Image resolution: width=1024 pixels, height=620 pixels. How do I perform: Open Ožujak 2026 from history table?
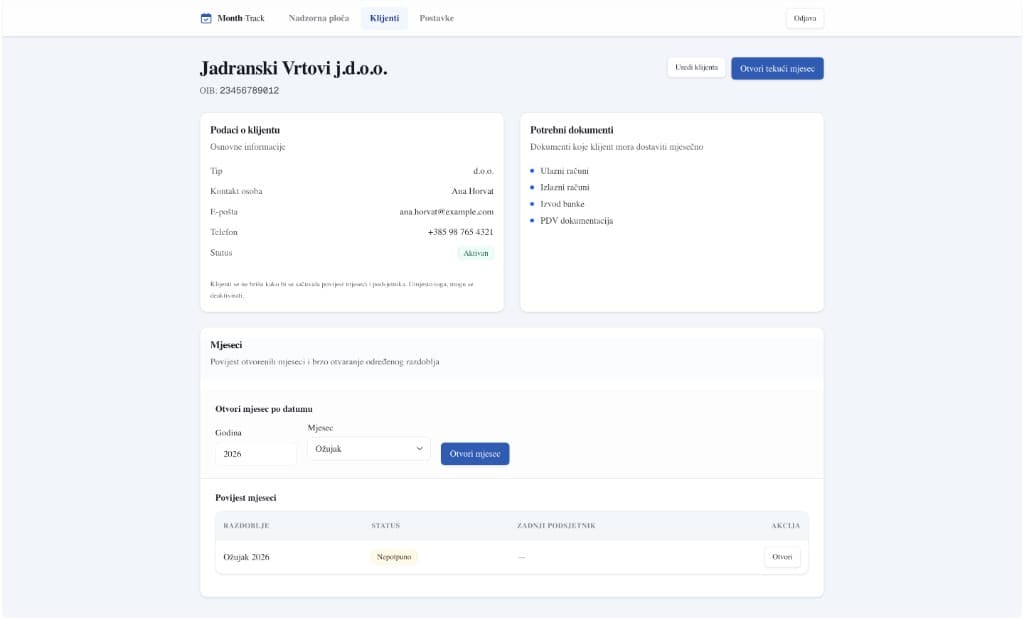coord(781,557)
